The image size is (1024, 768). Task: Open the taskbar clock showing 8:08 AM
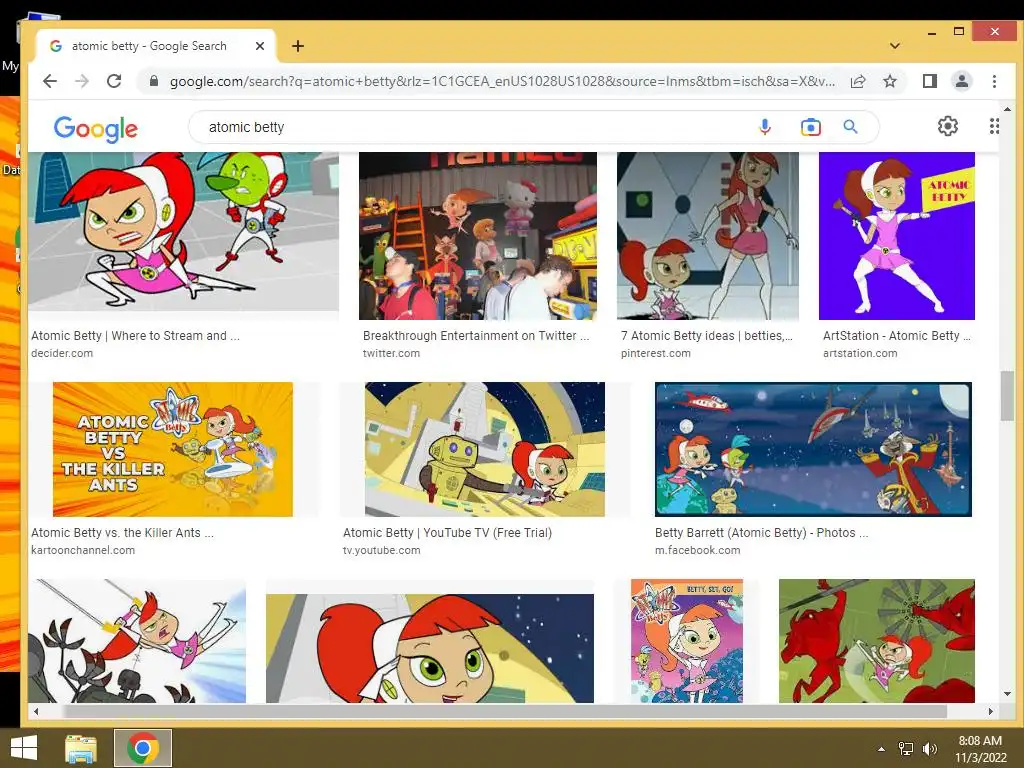[980, 749]
